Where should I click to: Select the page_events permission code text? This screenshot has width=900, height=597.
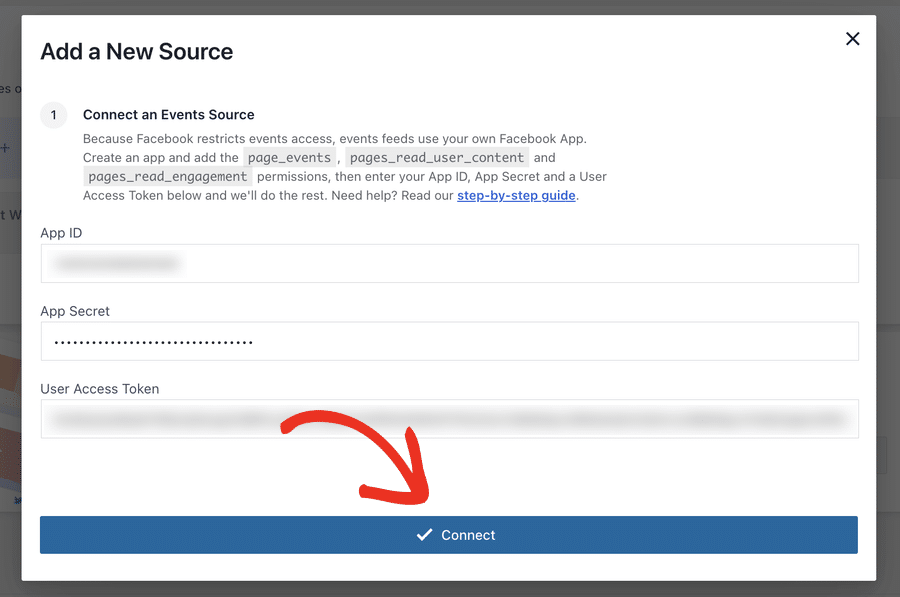click(x=289, y=157)
